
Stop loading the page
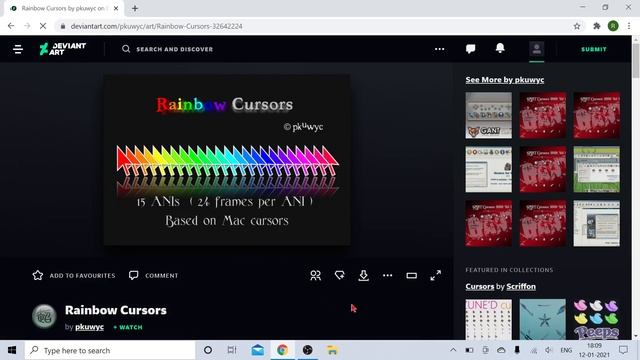pyautogui.click(x=43, y=26)
